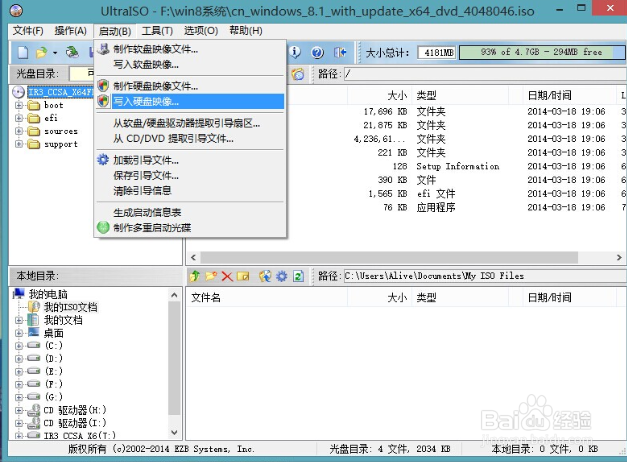This screenshot has width=627, height=462.
Task: Click the UltraISO title bar disc icon
Action: (16, 11)
